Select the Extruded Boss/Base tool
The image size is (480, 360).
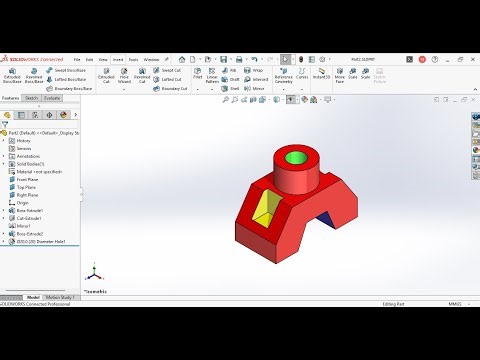(x=12, y=75)
